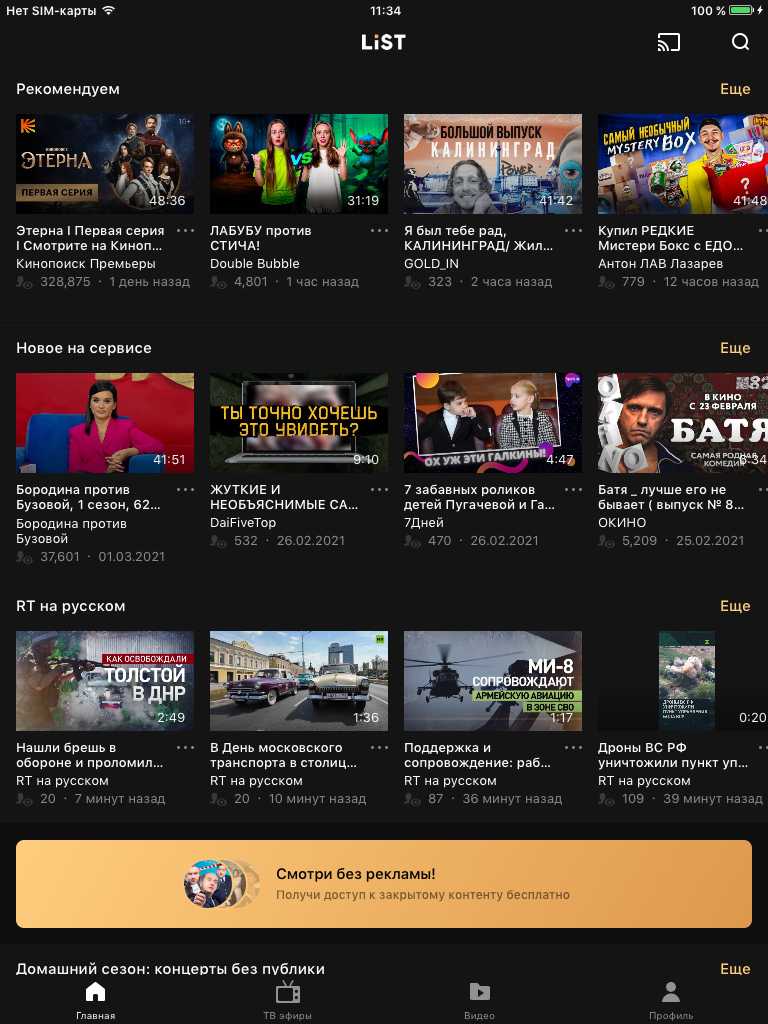Screen dimensions: 768x1024
Task: Open title Купил РЕДКИЕ Мистери Бокс
Action: (x=671, y=238)
